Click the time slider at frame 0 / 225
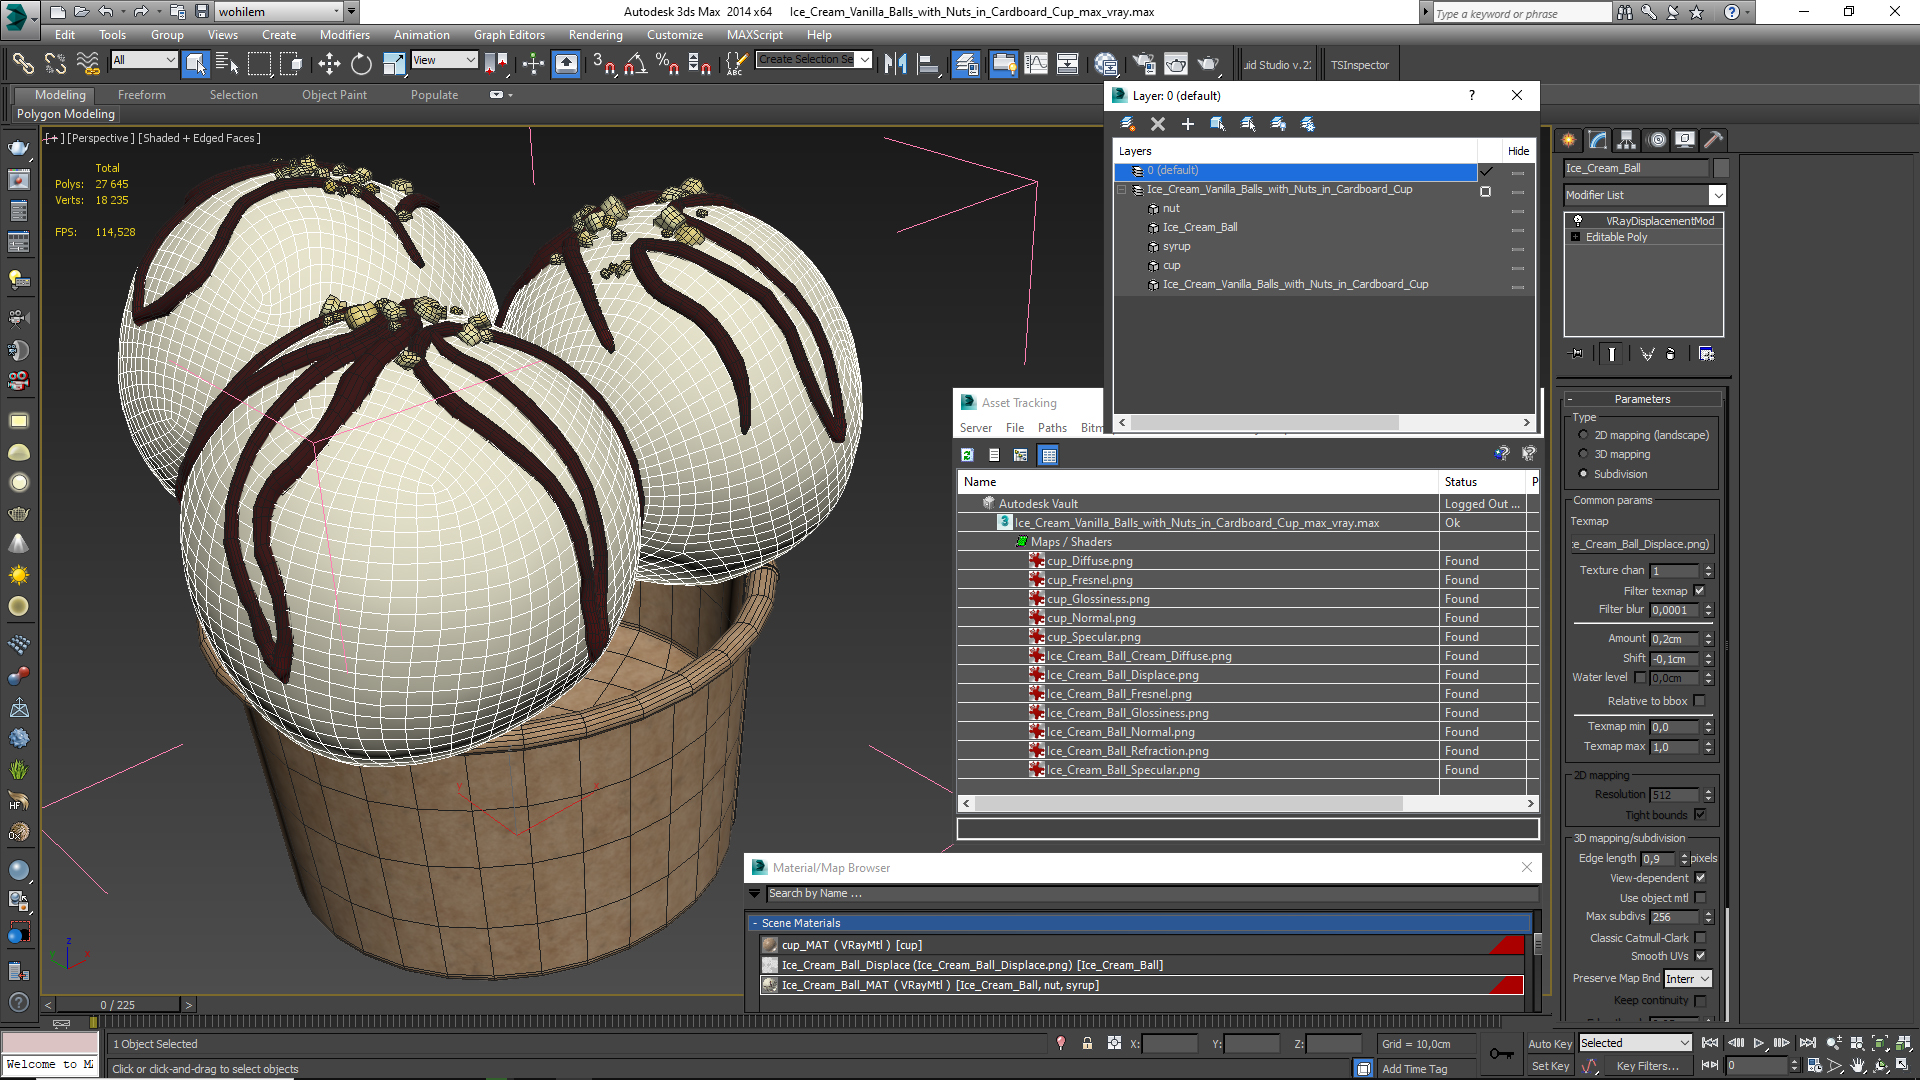1920x1080 pixels. click(118, 1005)
